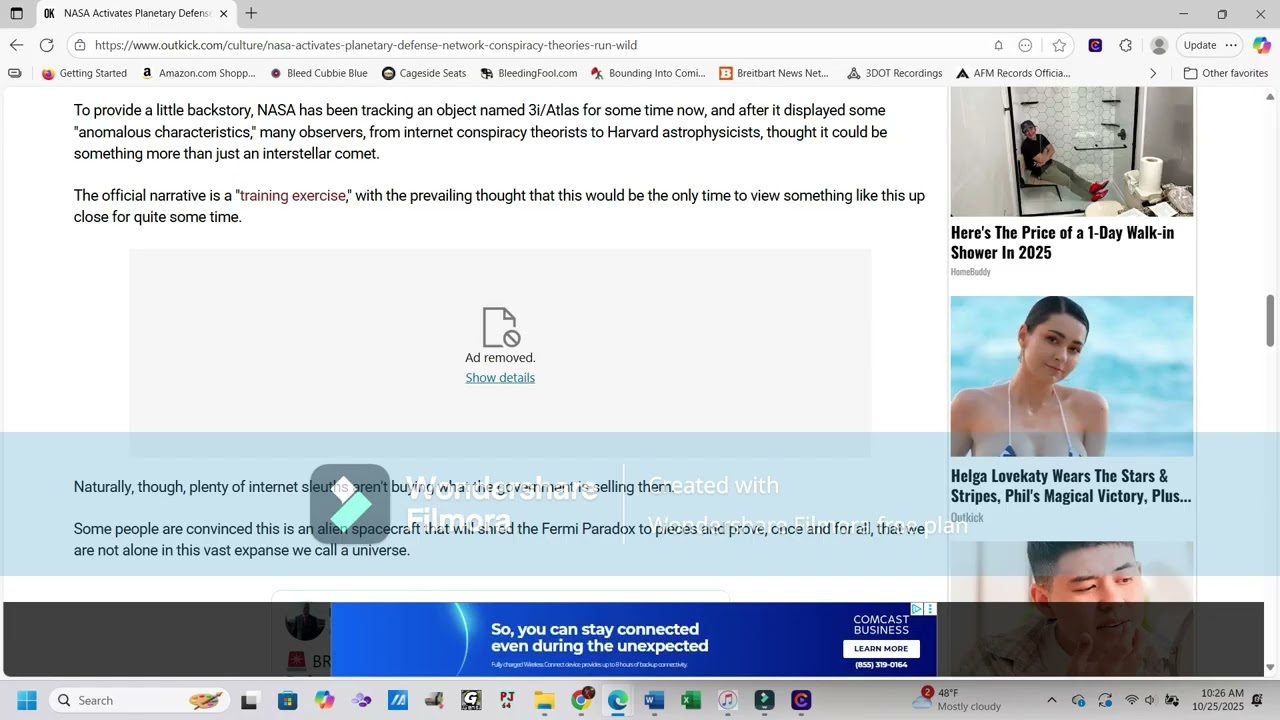
Task: Open Microsoft Word from the taskbar
Action: click(654, 700)
